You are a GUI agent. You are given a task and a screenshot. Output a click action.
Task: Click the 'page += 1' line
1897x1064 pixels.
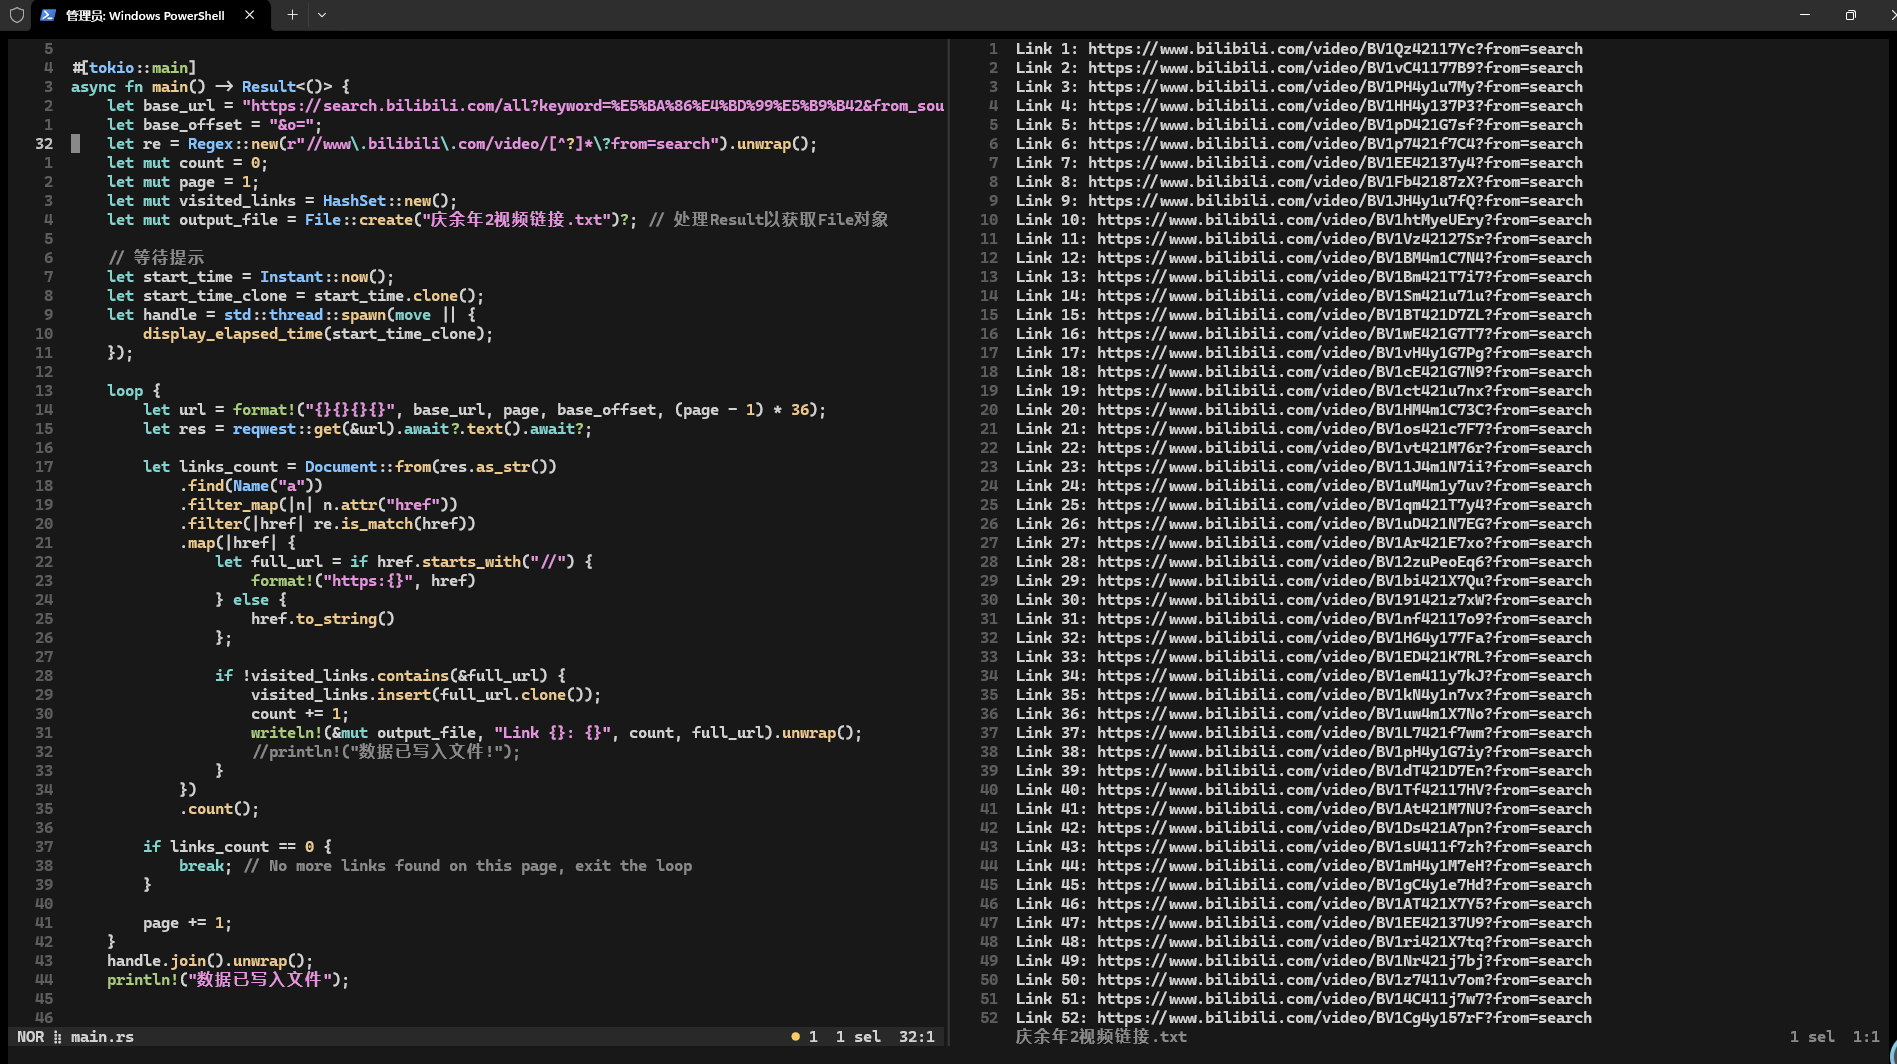coord(187,923)
